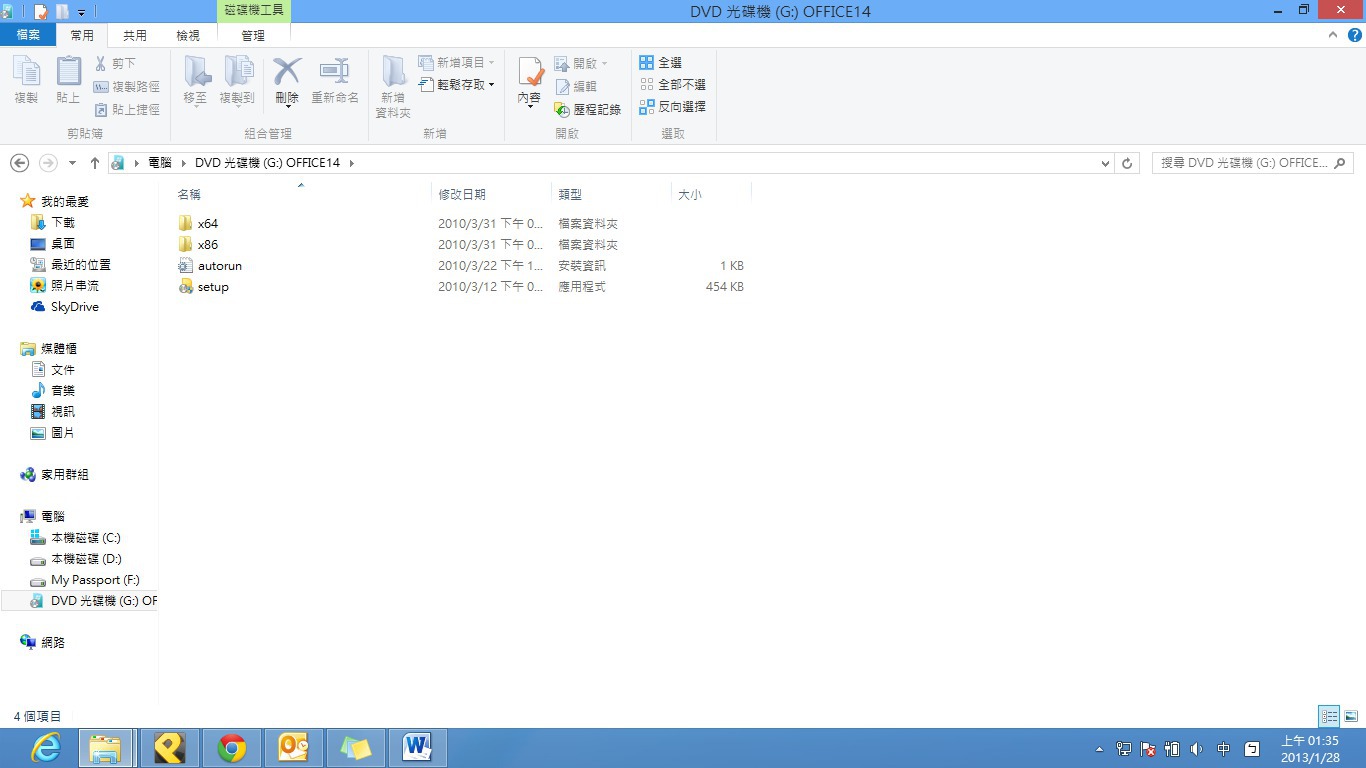Click the Refresh button by address bar
This screenshot has height=768, width=1366.
[1127, 163]
